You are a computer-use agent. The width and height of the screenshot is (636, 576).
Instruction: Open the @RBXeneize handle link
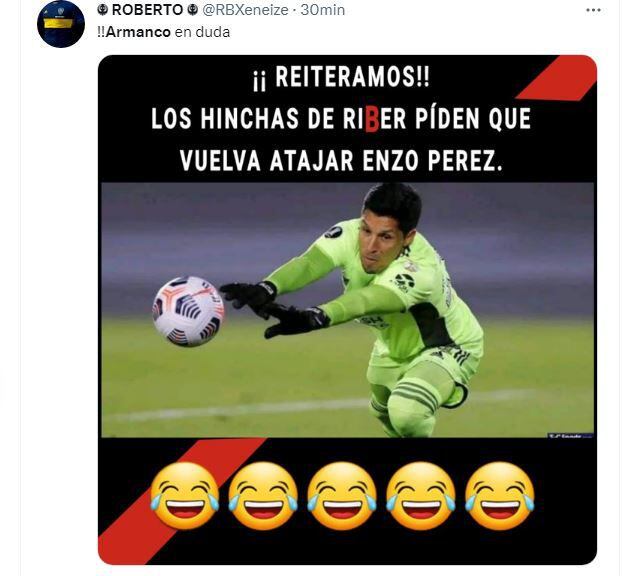click(245, 10)
